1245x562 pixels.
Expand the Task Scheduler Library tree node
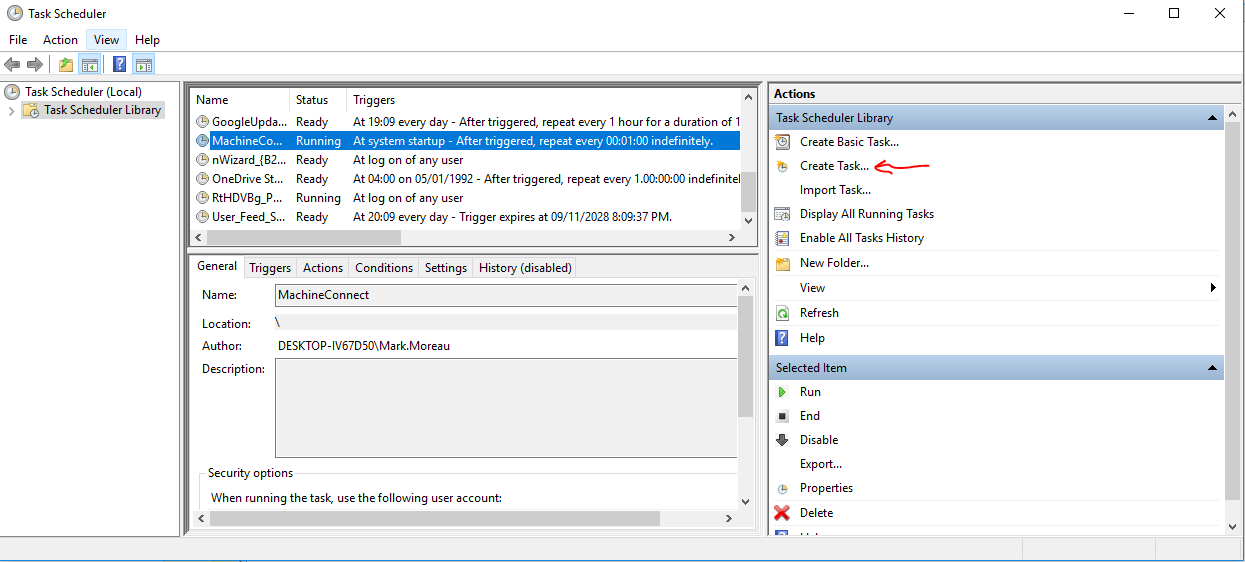12,111
